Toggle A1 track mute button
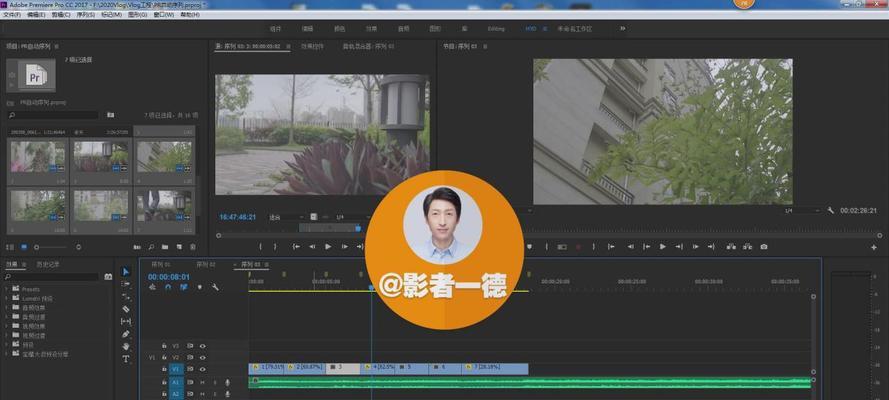Viewport: 889px width, 400px height. 202,382
